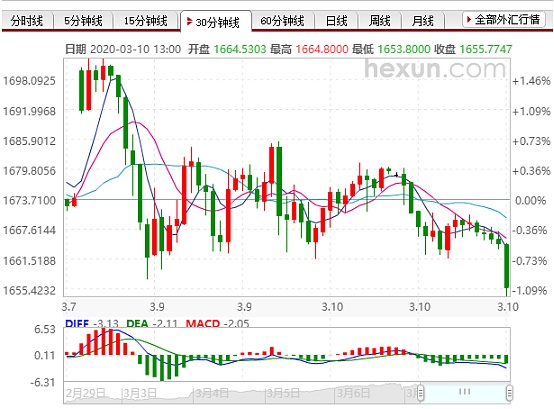
Task: Click the hexun.com watermark logo
Action: (435, 69)
